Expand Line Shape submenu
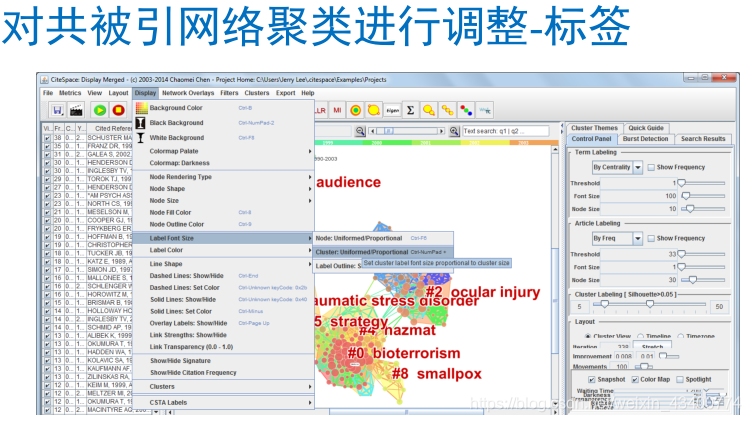This screenshot has width=751, height=422. pos(224,264)
